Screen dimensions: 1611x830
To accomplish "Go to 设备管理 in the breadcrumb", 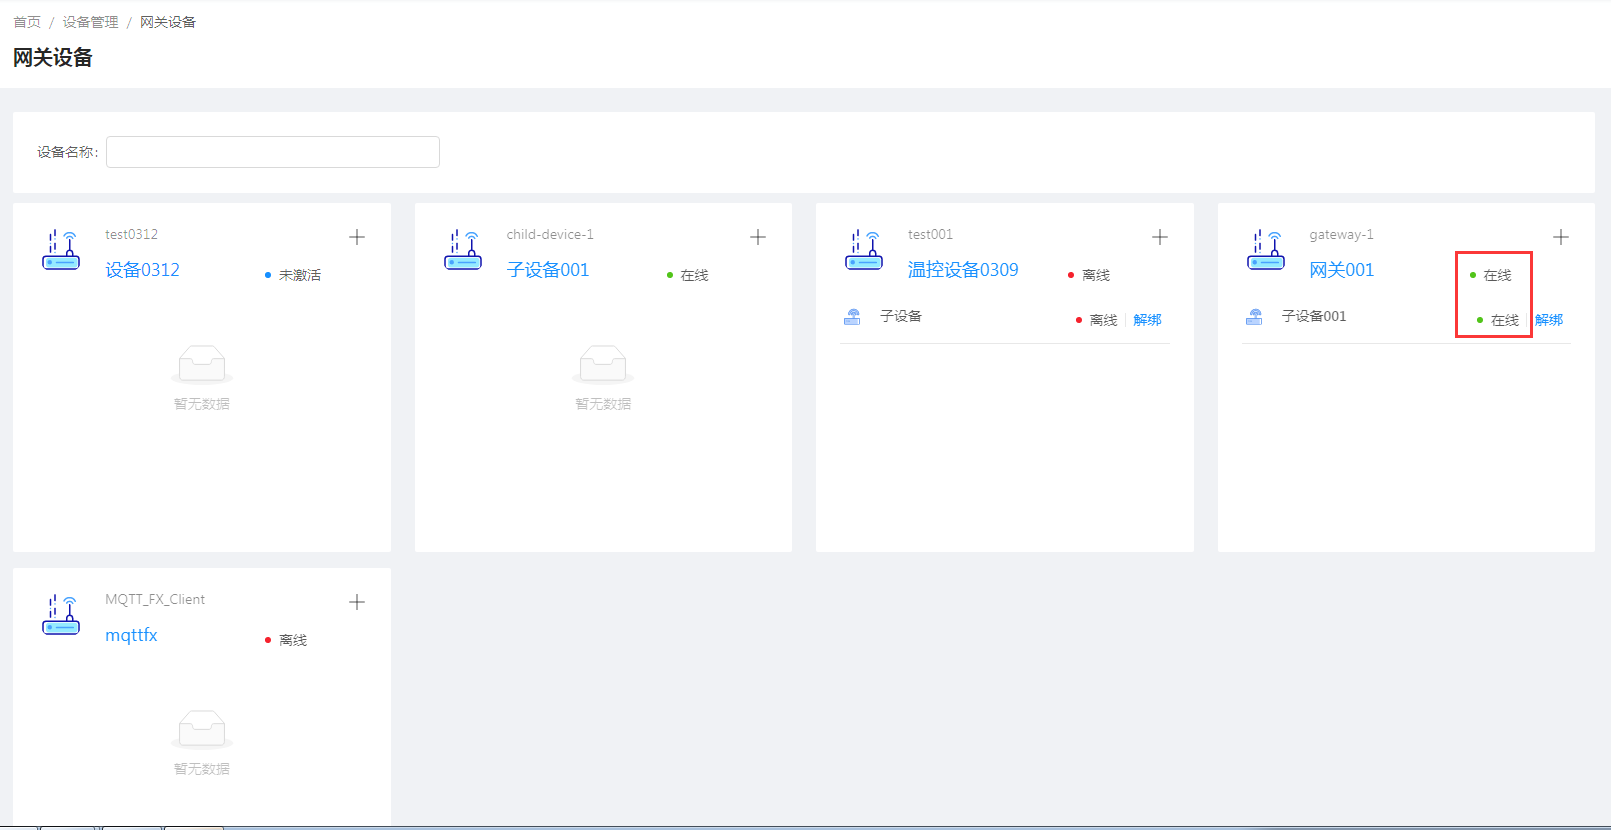I will pos(90,22).
